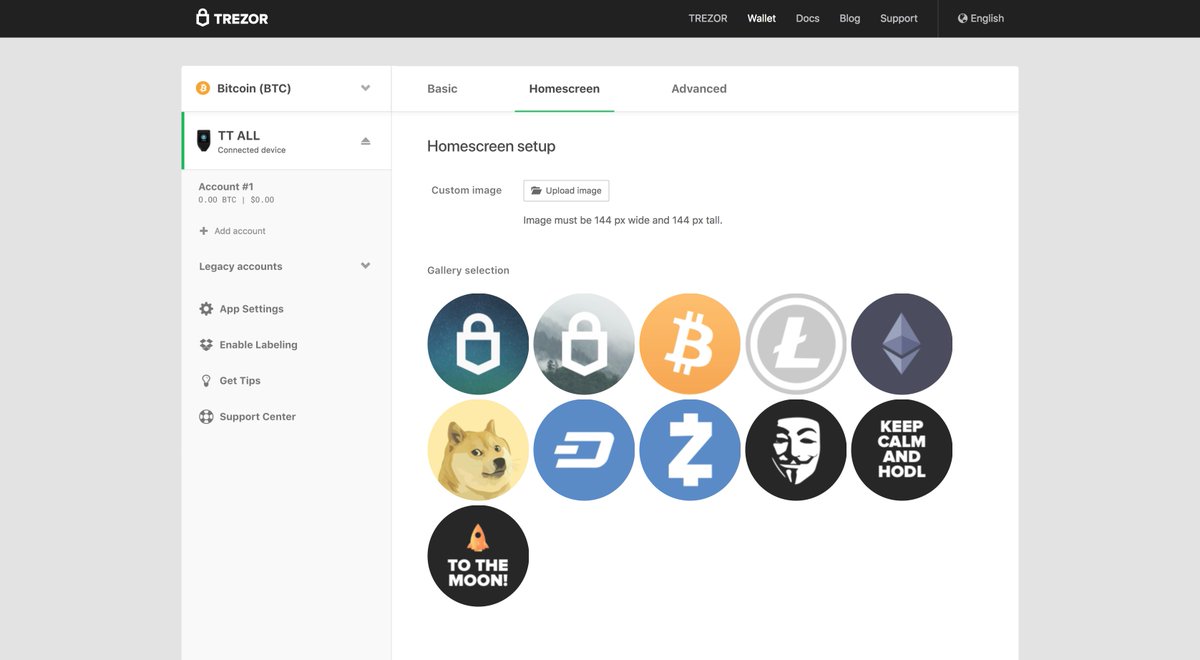The width and height of the screenshot is (1200, 660).
Task: Add a new account
Action: pos(232,230)
